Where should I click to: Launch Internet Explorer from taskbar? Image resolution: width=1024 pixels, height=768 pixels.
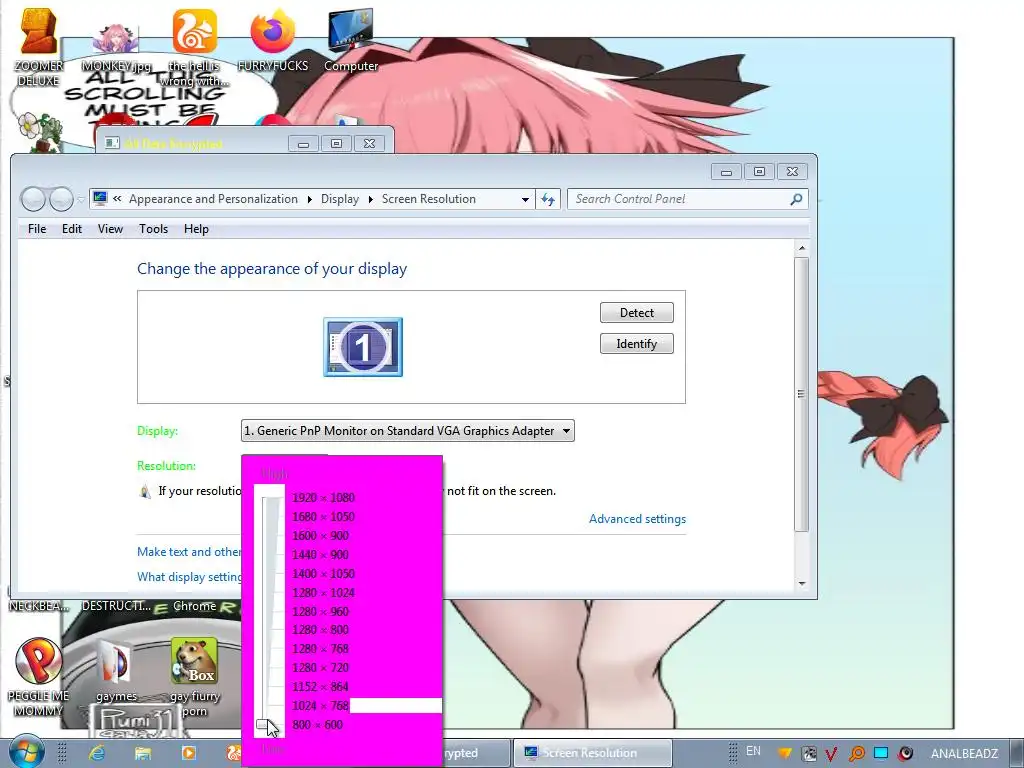click(x=97, y=753)
